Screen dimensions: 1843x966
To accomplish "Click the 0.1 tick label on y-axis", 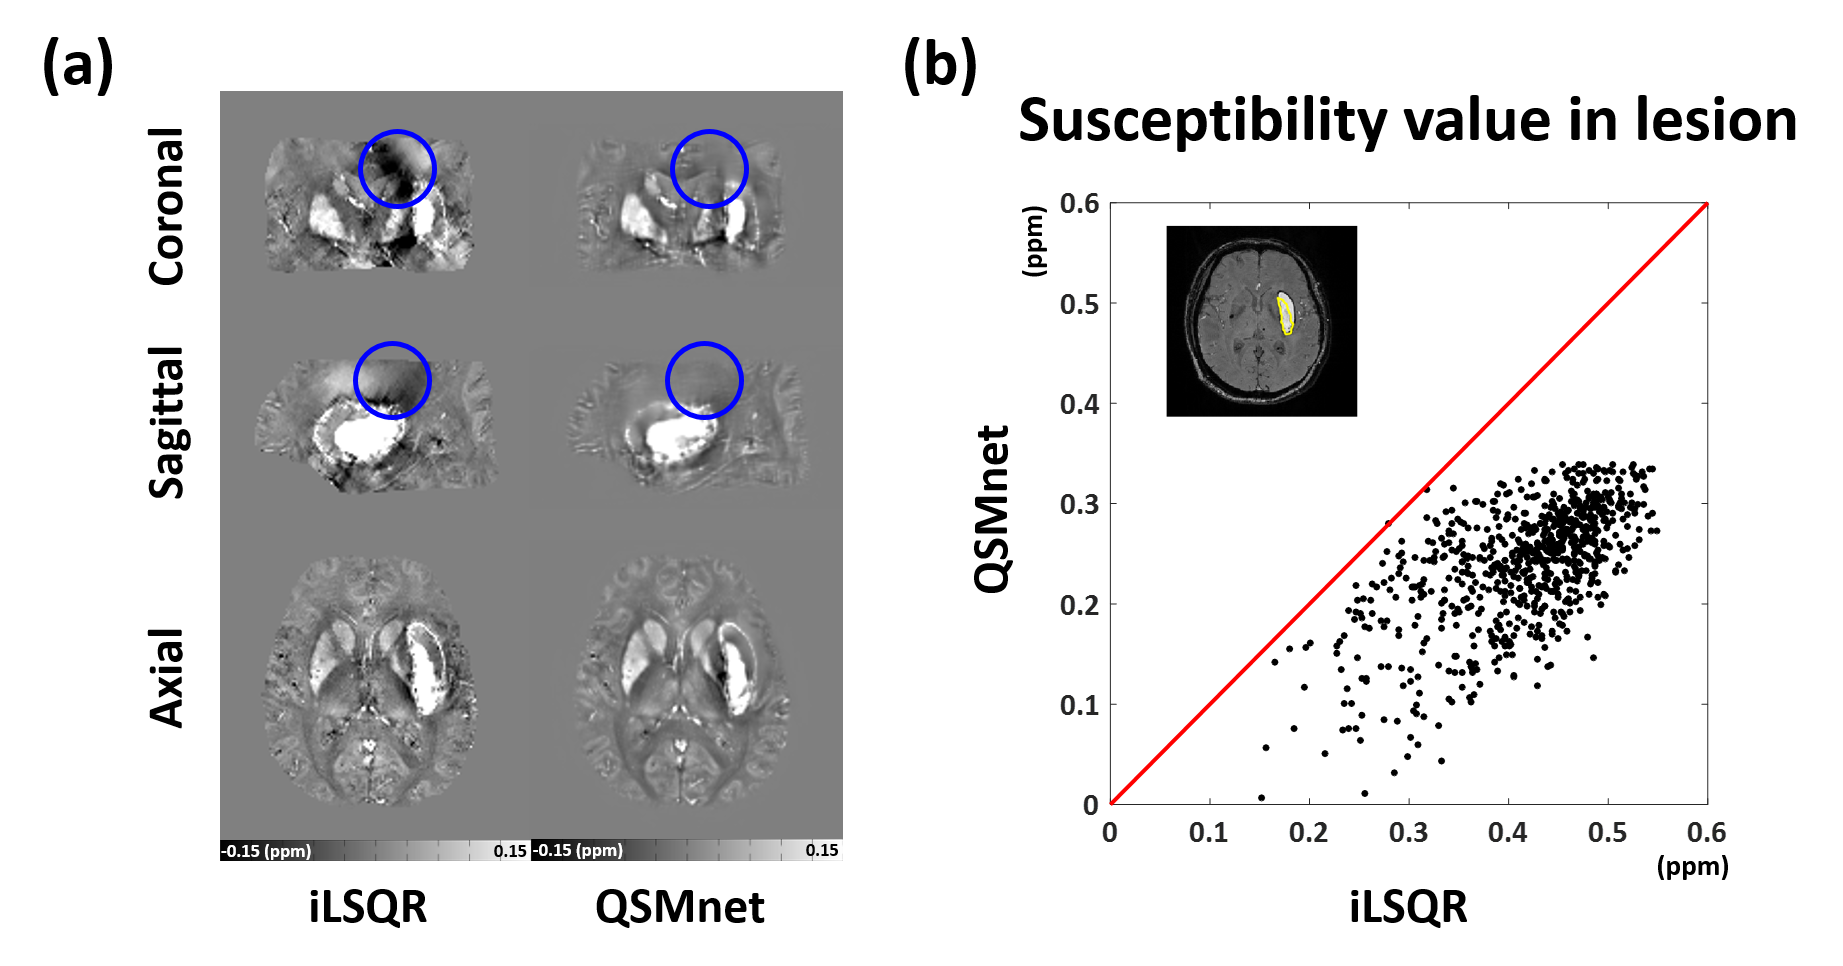I will point(1079,705).
